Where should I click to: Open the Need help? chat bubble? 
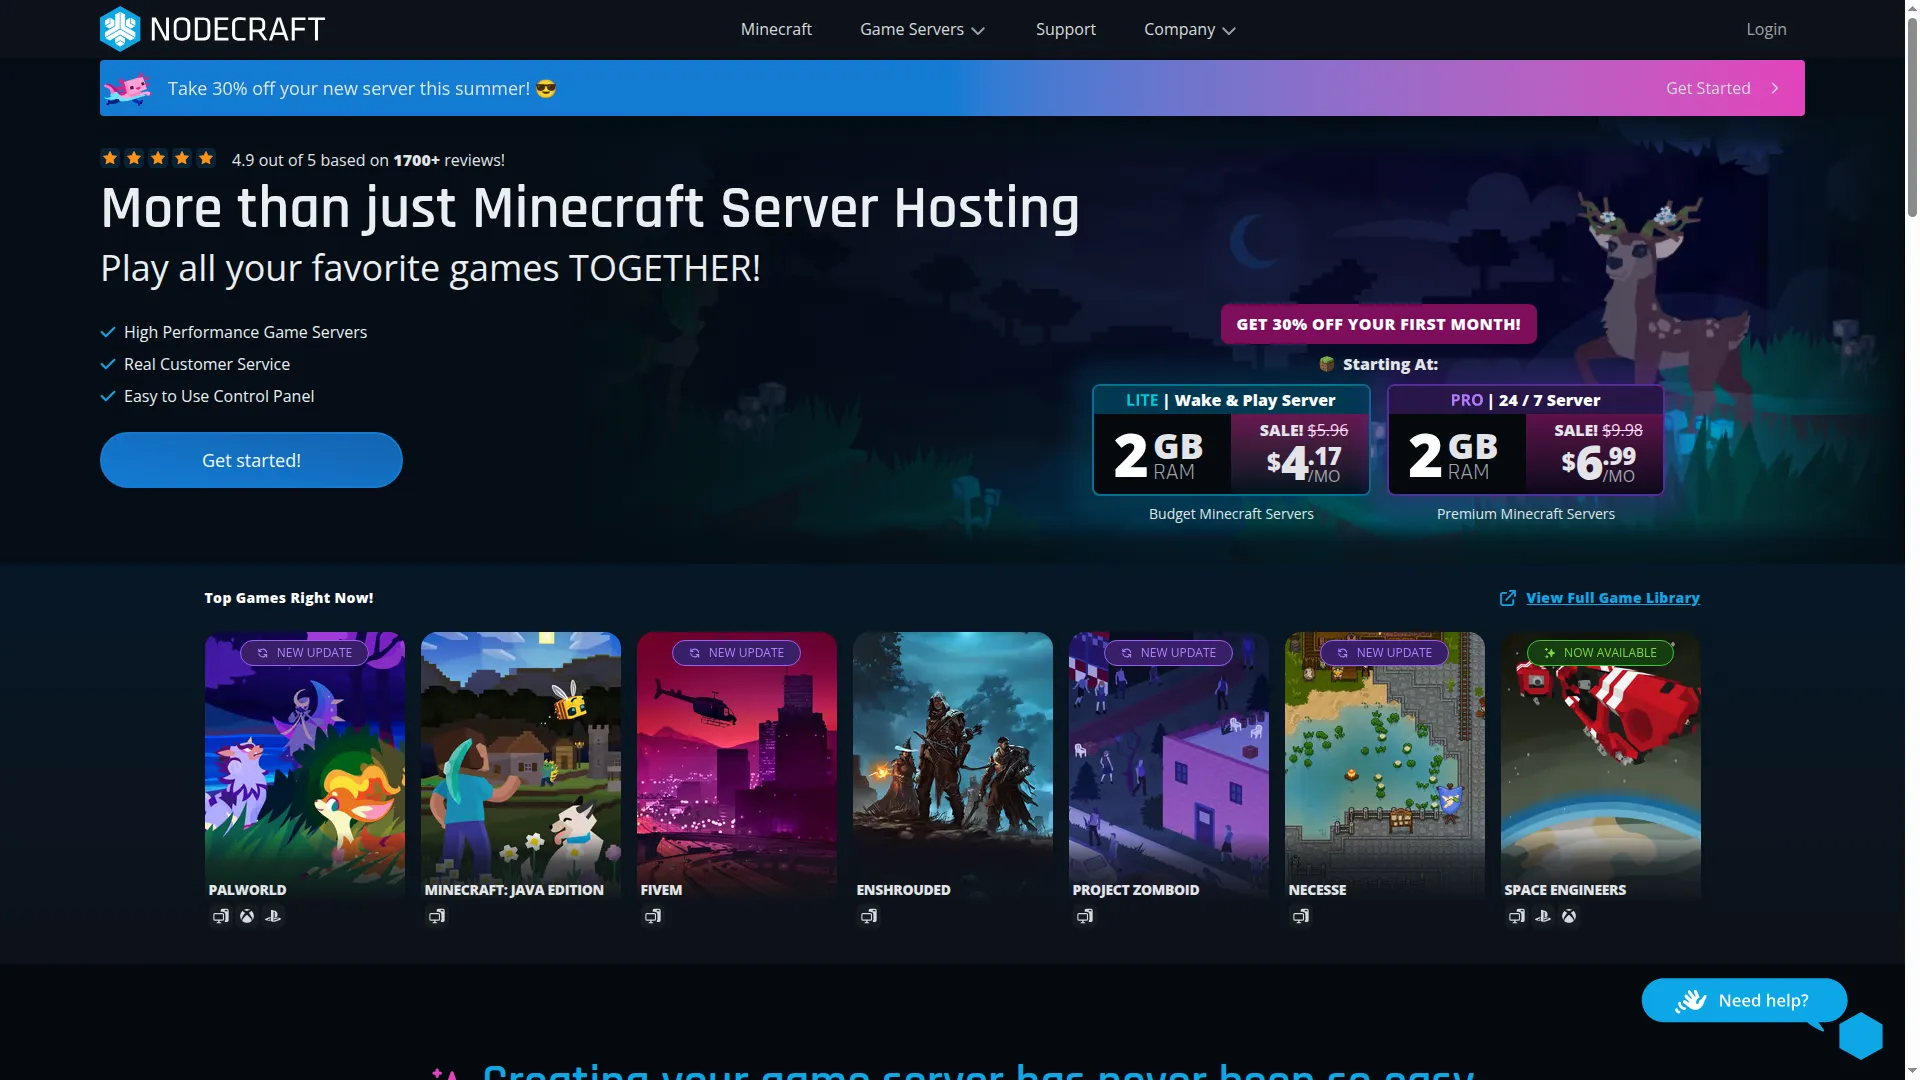(x=1744, y=1000)
